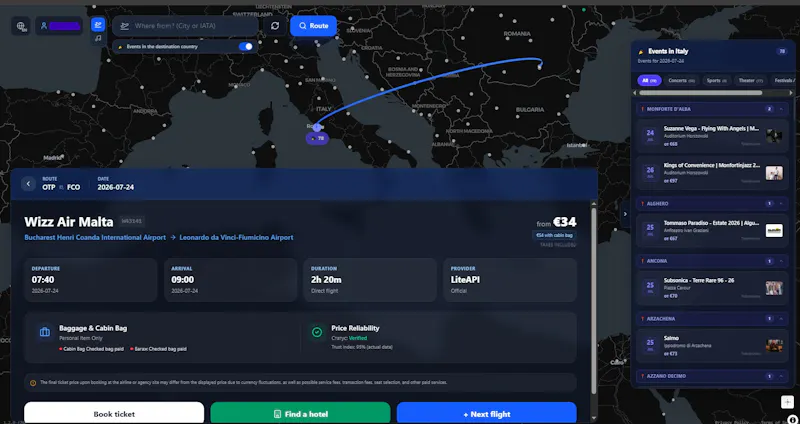Open Bucharest Henri Coanda International Airport link

click(x=95, y=237)
